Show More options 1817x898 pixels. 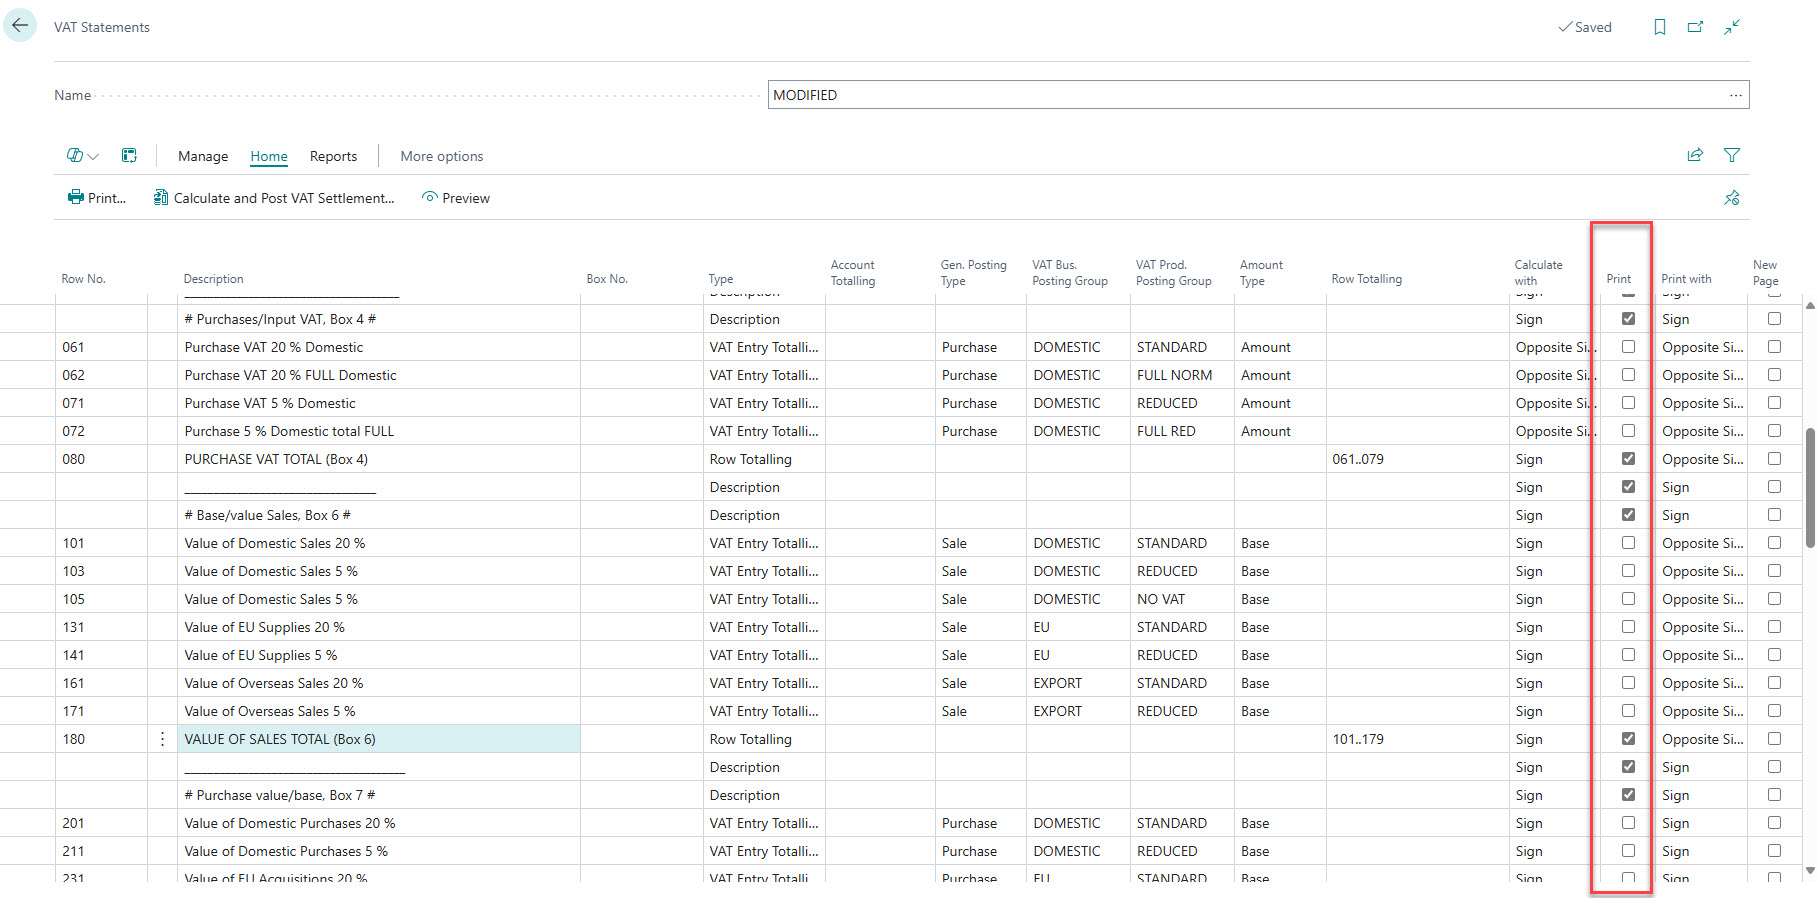tap(442, 156)
